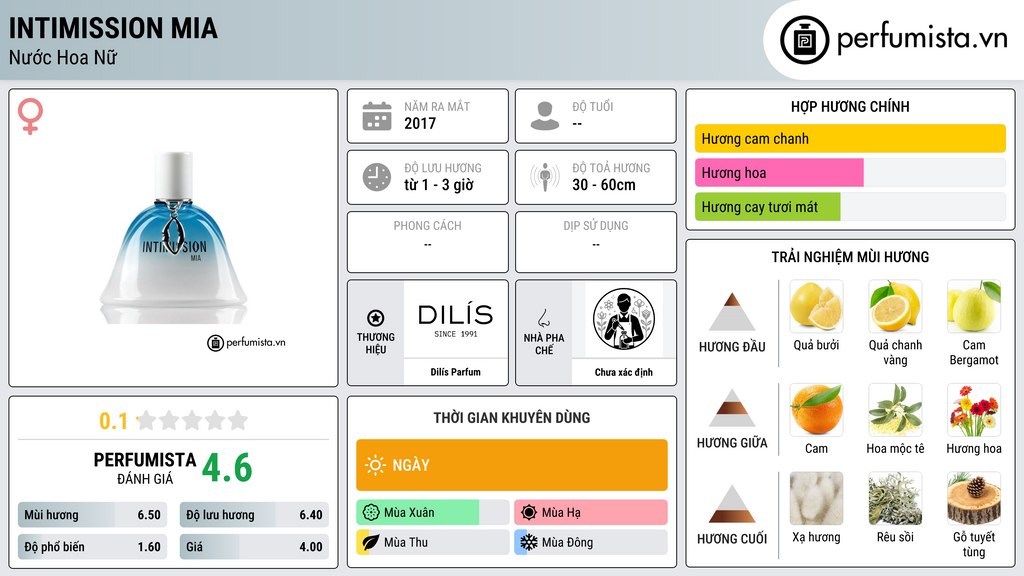The image size is (1024, 576).
Task: Click the Độ lưu hương 6.40 score bar
Action: (x=254, y=515)
